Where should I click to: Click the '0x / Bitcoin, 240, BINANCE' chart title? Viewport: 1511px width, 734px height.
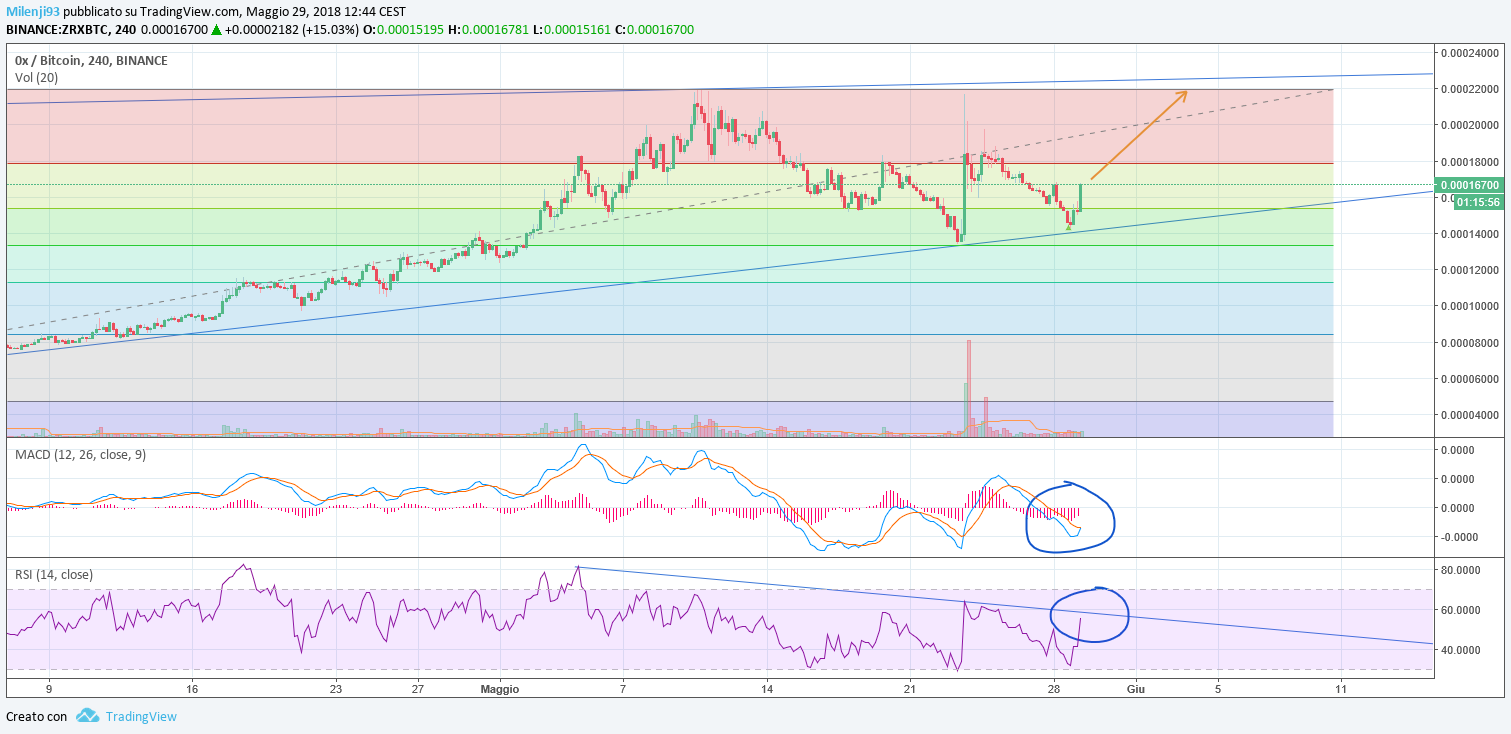coord(91,60)
